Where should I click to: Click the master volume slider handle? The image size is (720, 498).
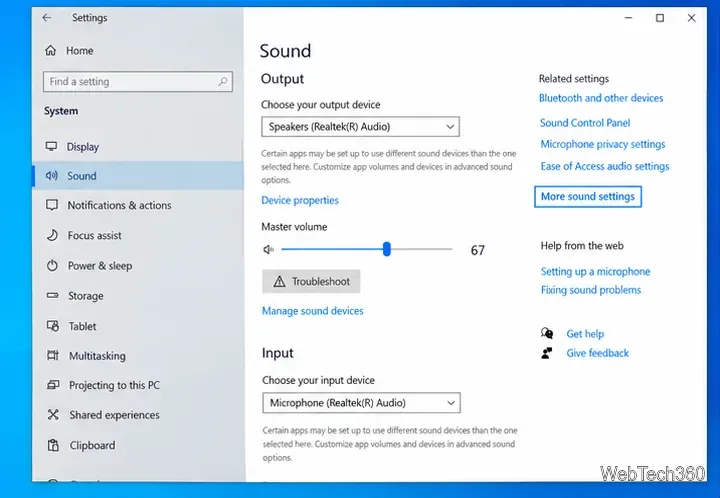point(387,249)
